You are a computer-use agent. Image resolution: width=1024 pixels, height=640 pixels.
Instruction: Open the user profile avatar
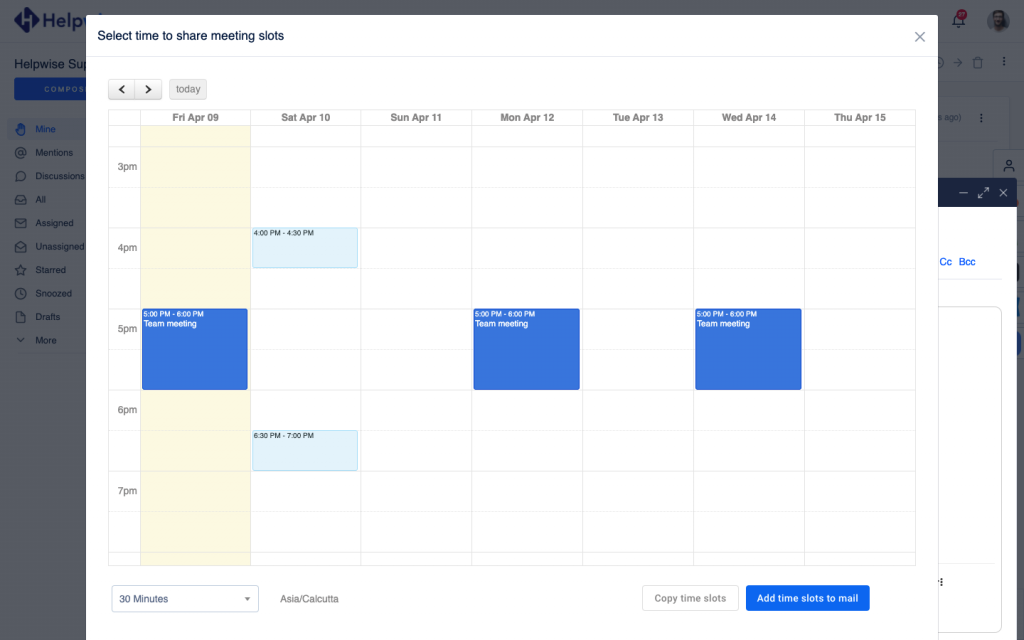[997, 20]
